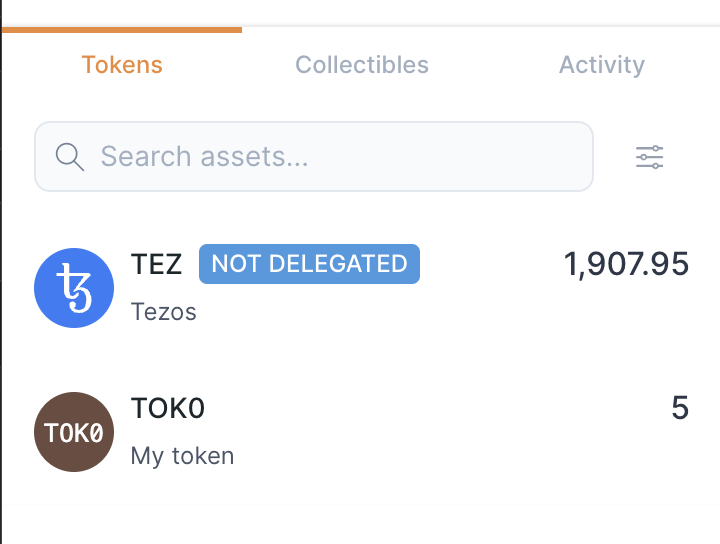Click the gray divider line above Activity
The height and width of the screenshot is (544, 720).
(601, 26)
